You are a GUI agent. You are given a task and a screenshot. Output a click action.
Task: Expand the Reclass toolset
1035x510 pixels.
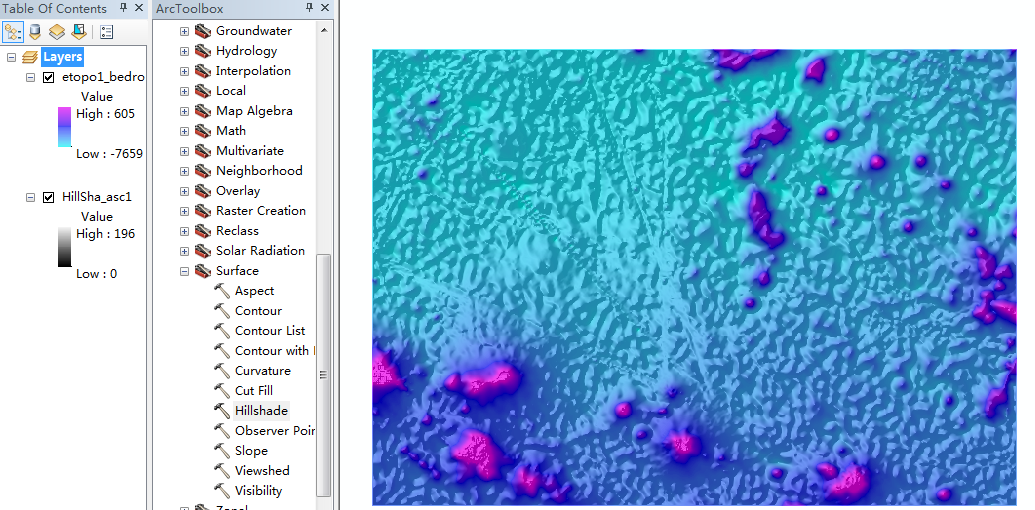point(184,231)
